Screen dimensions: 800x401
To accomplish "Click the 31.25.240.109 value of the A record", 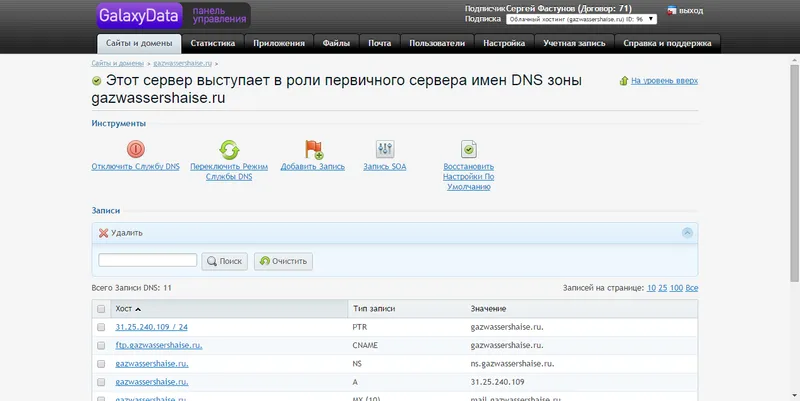I will click(x=497, y=382).
